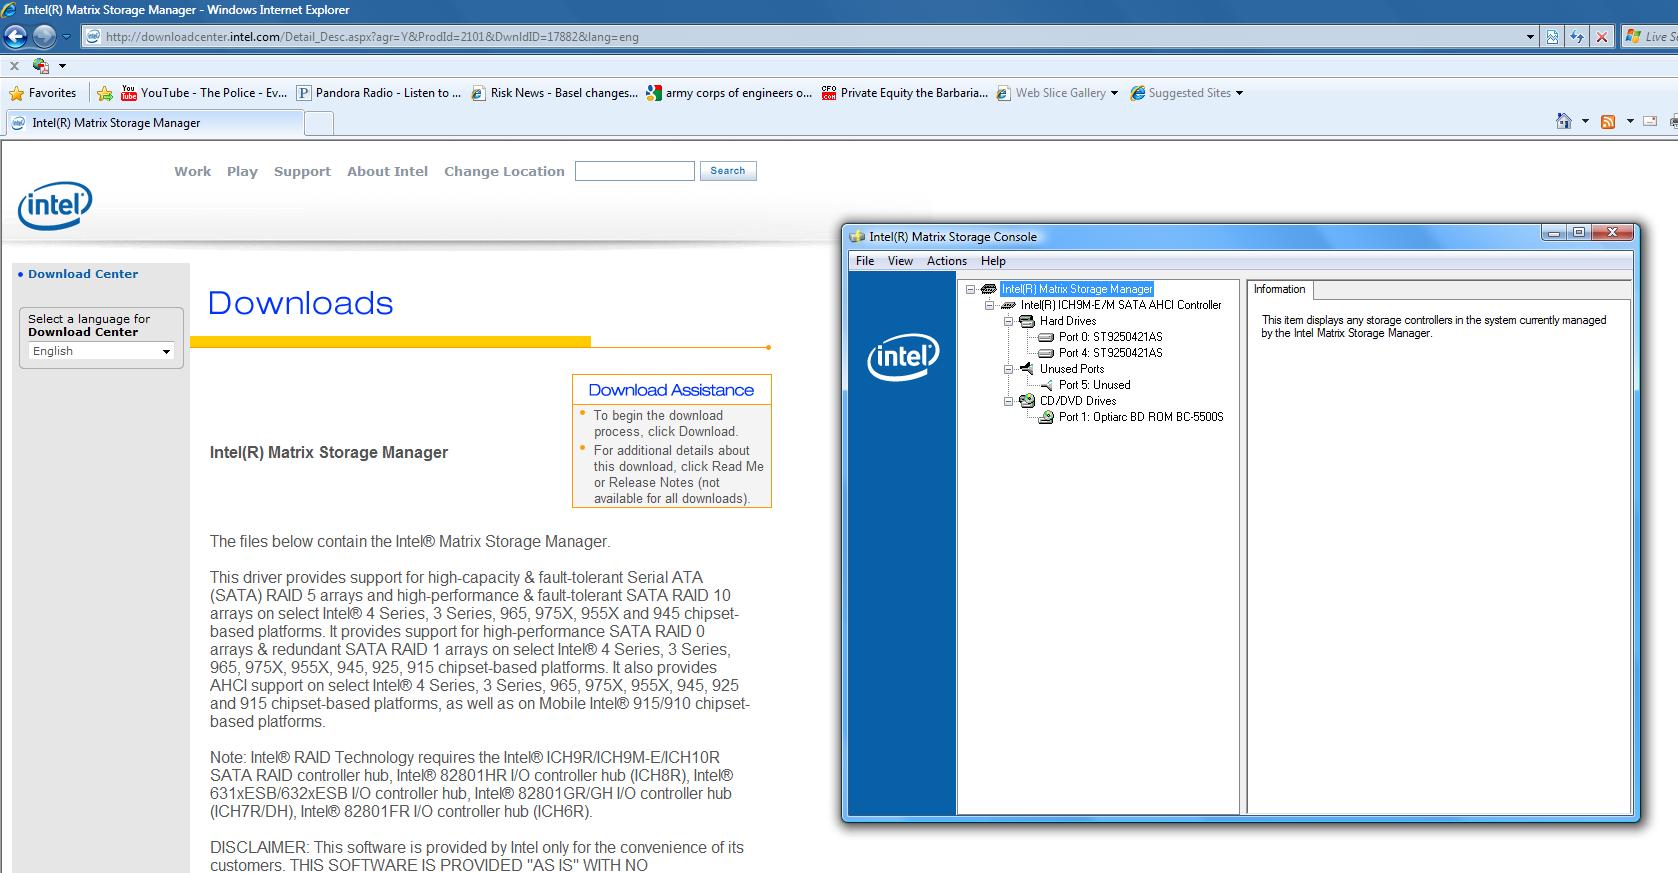
Task: Click the Intel site search text field
Action: pyautogui.click(x=635, y=171)
